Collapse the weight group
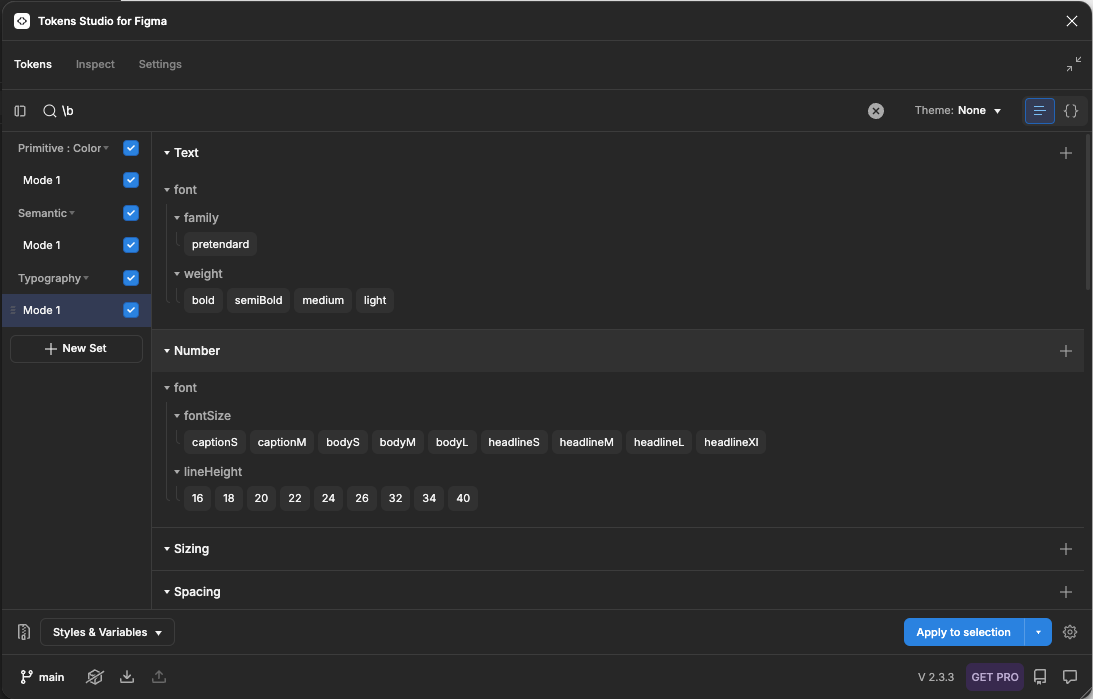This screenshot has height=699, width=1093. coord(177,274)
